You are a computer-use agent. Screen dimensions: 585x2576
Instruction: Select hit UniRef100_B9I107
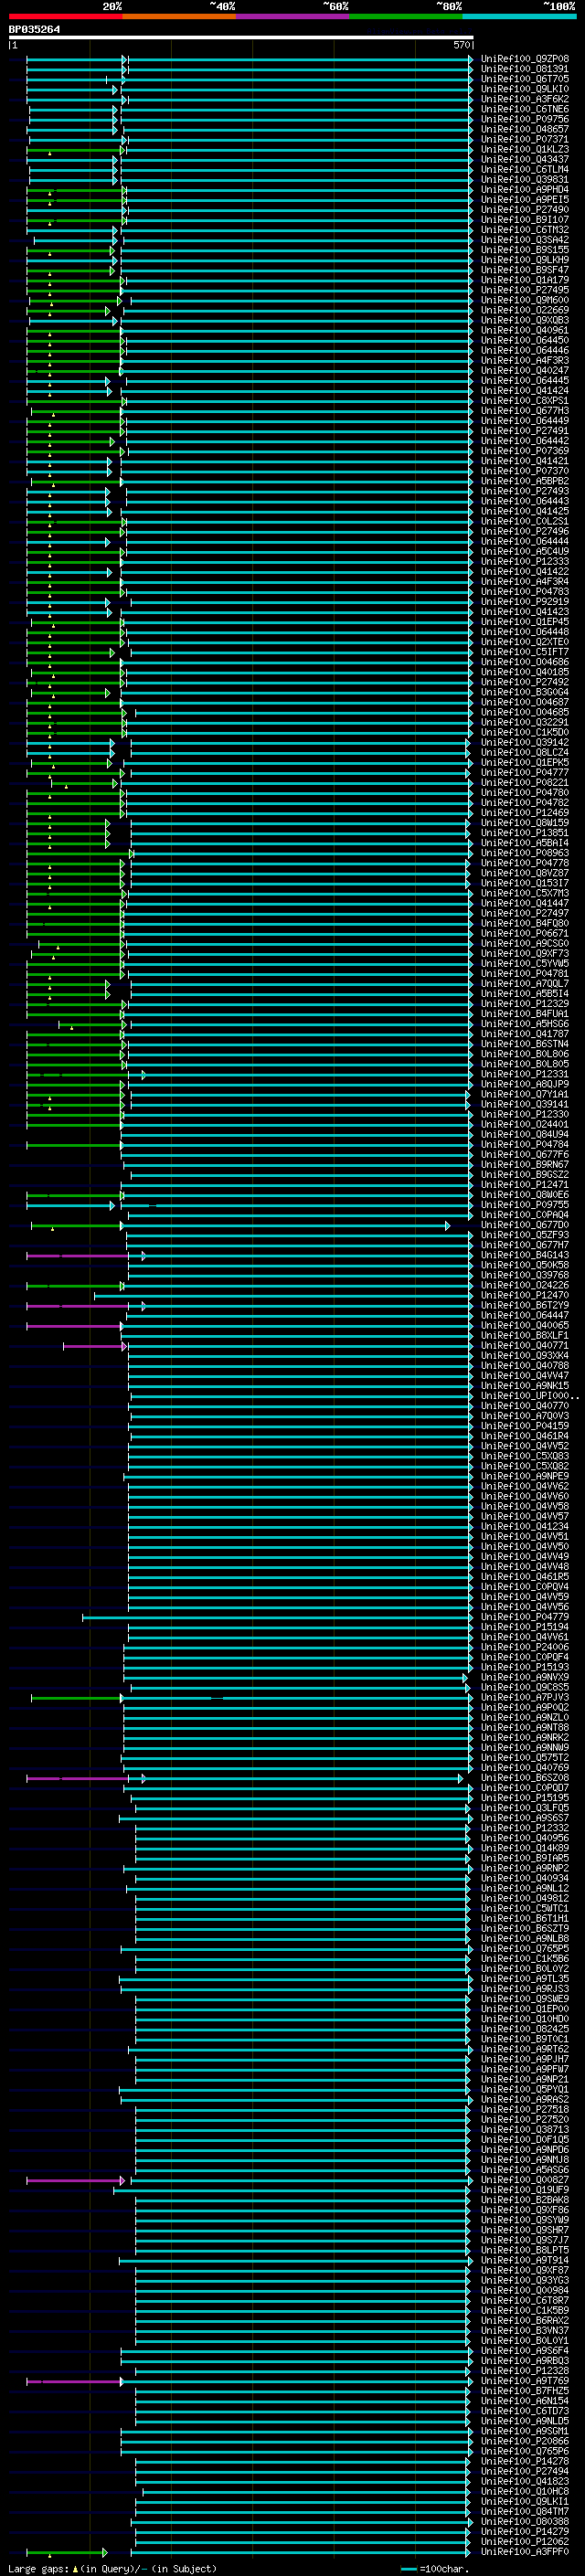(x=525, y=220)
